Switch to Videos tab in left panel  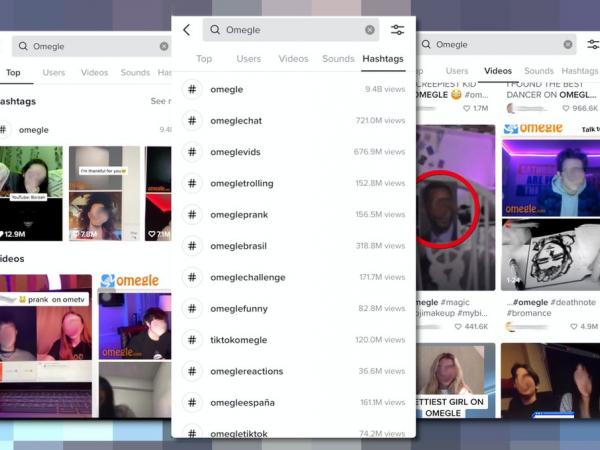[94, 73]
